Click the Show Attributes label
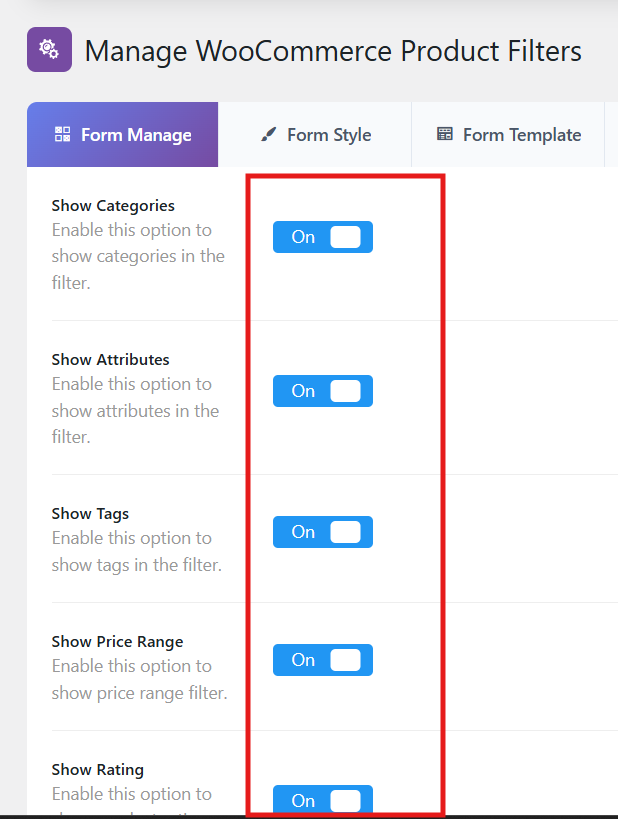Viewport: 618px width, 819px height. pyautogui.click(x=111, y=360)
